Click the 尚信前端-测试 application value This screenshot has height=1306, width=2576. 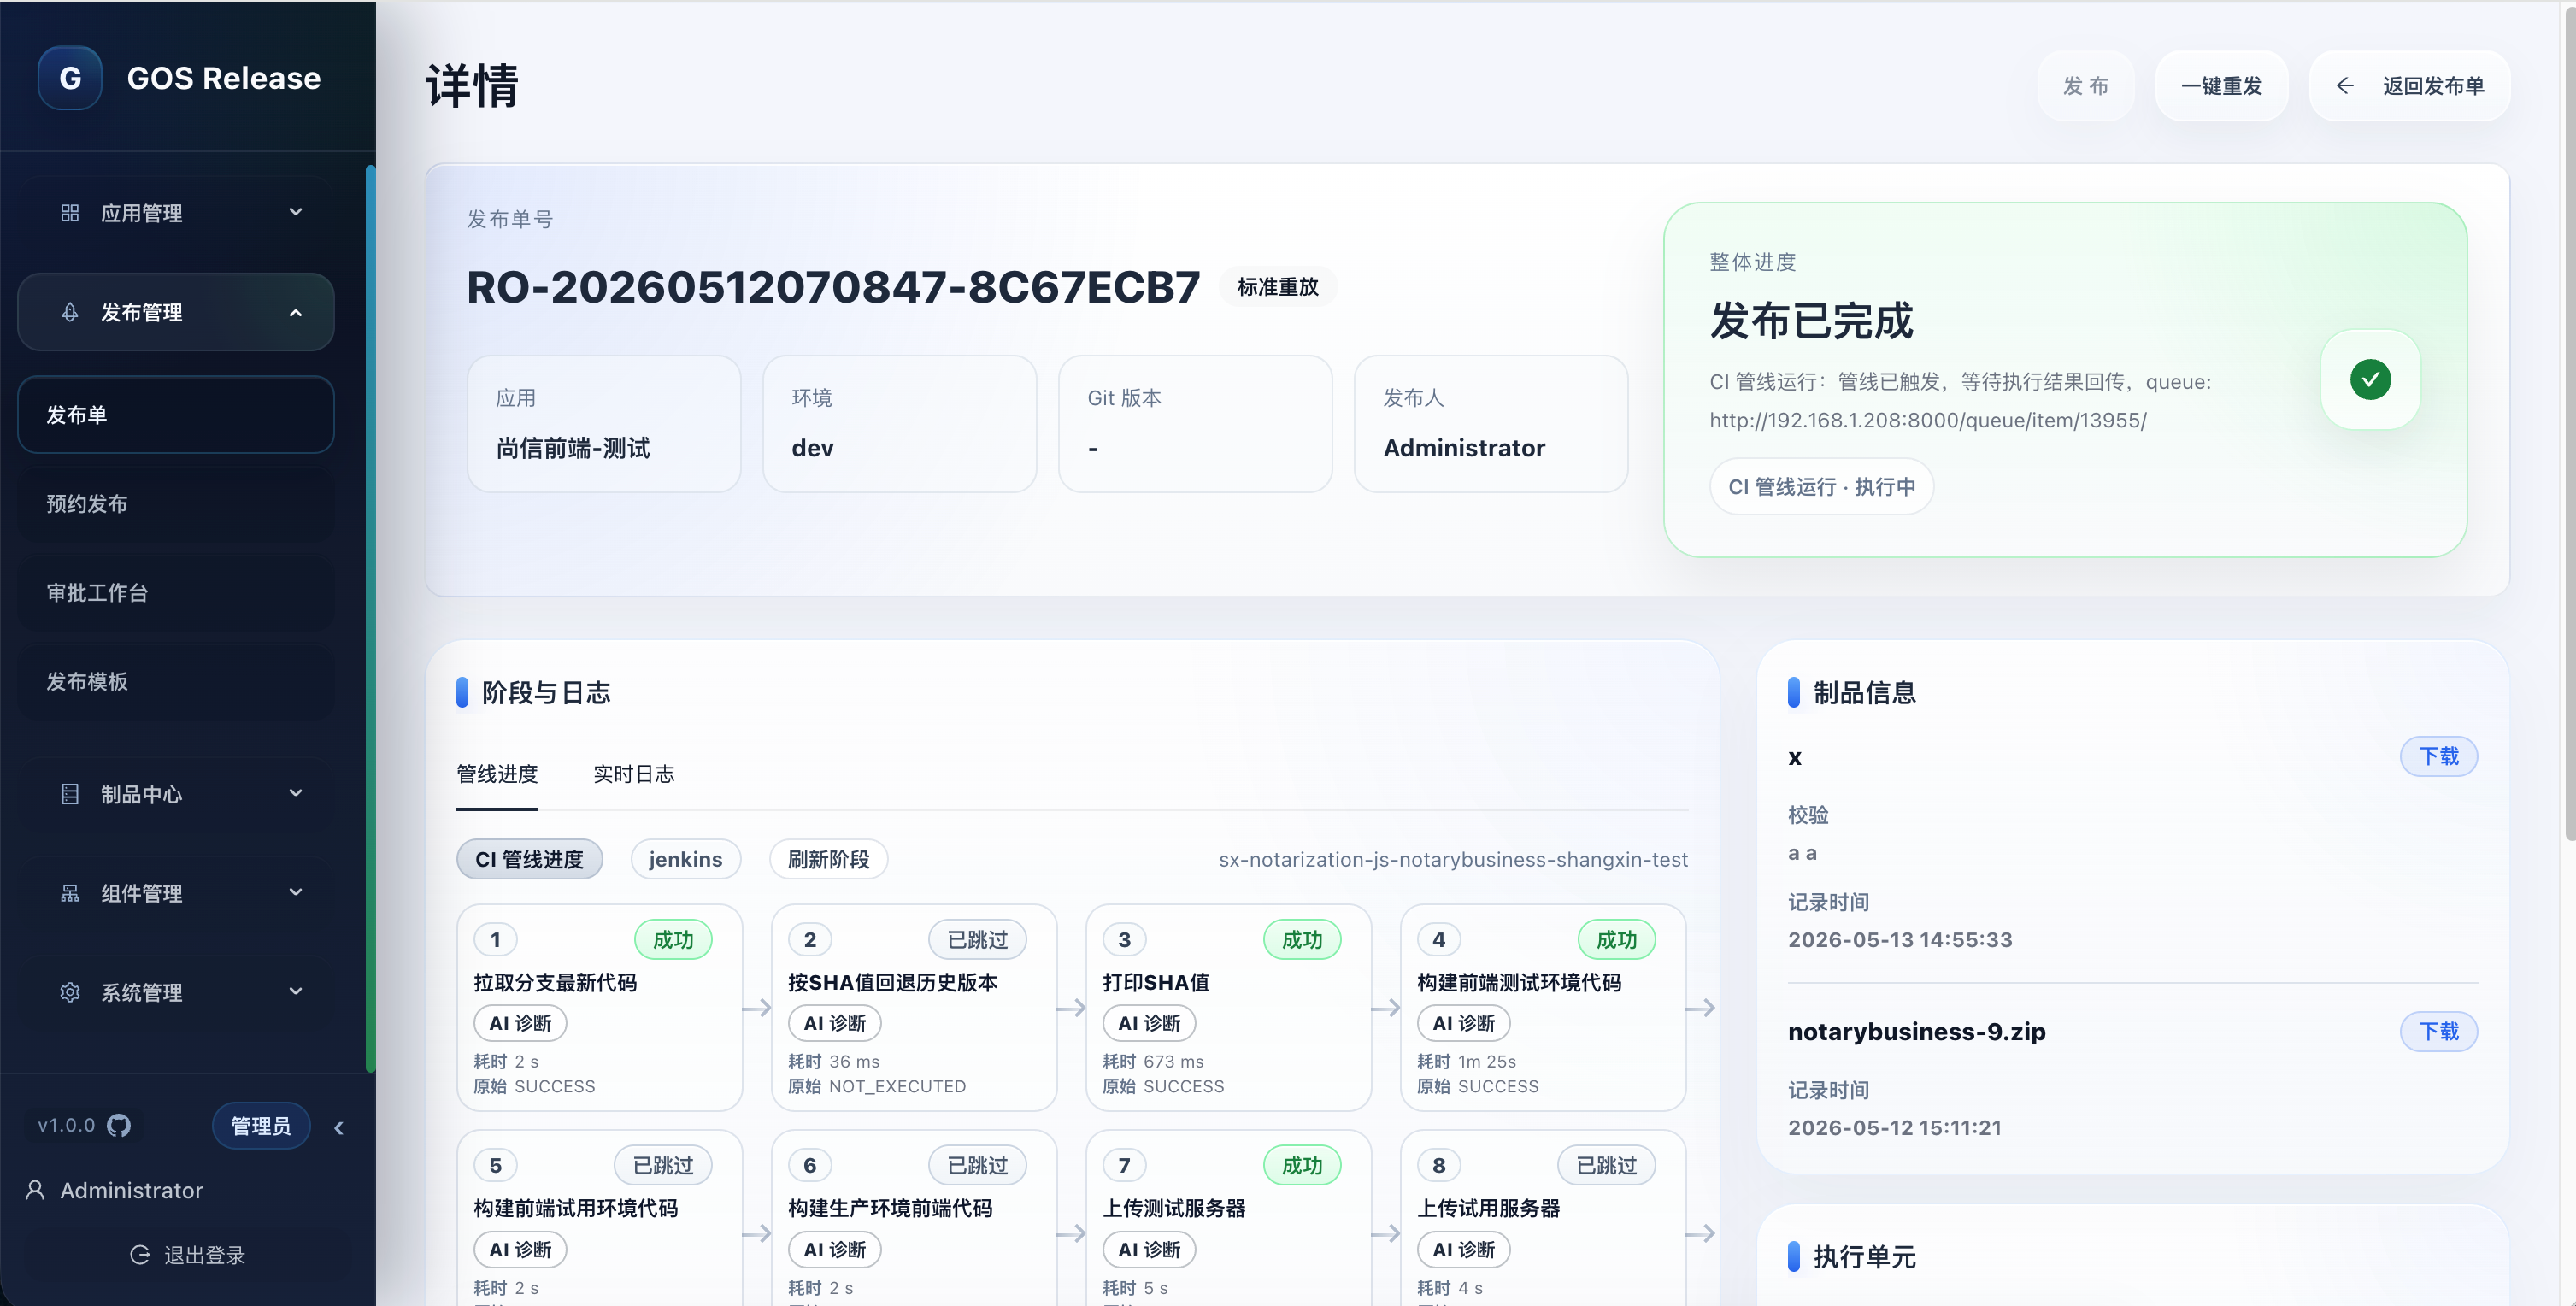[573, 448]
